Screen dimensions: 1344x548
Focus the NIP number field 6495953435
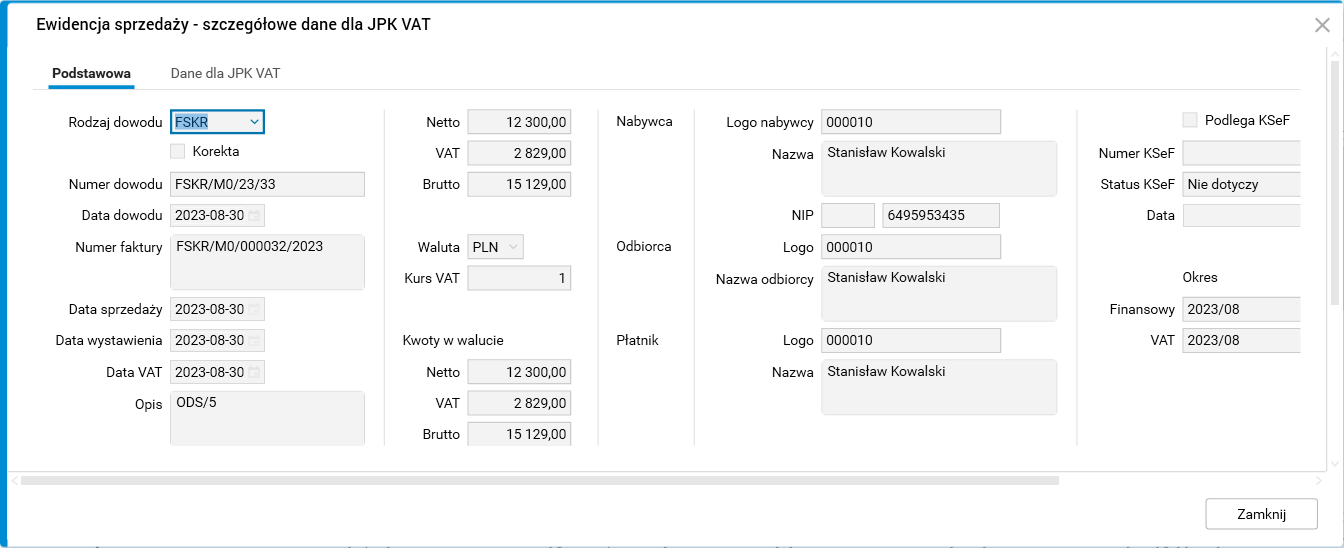(941, 215)
